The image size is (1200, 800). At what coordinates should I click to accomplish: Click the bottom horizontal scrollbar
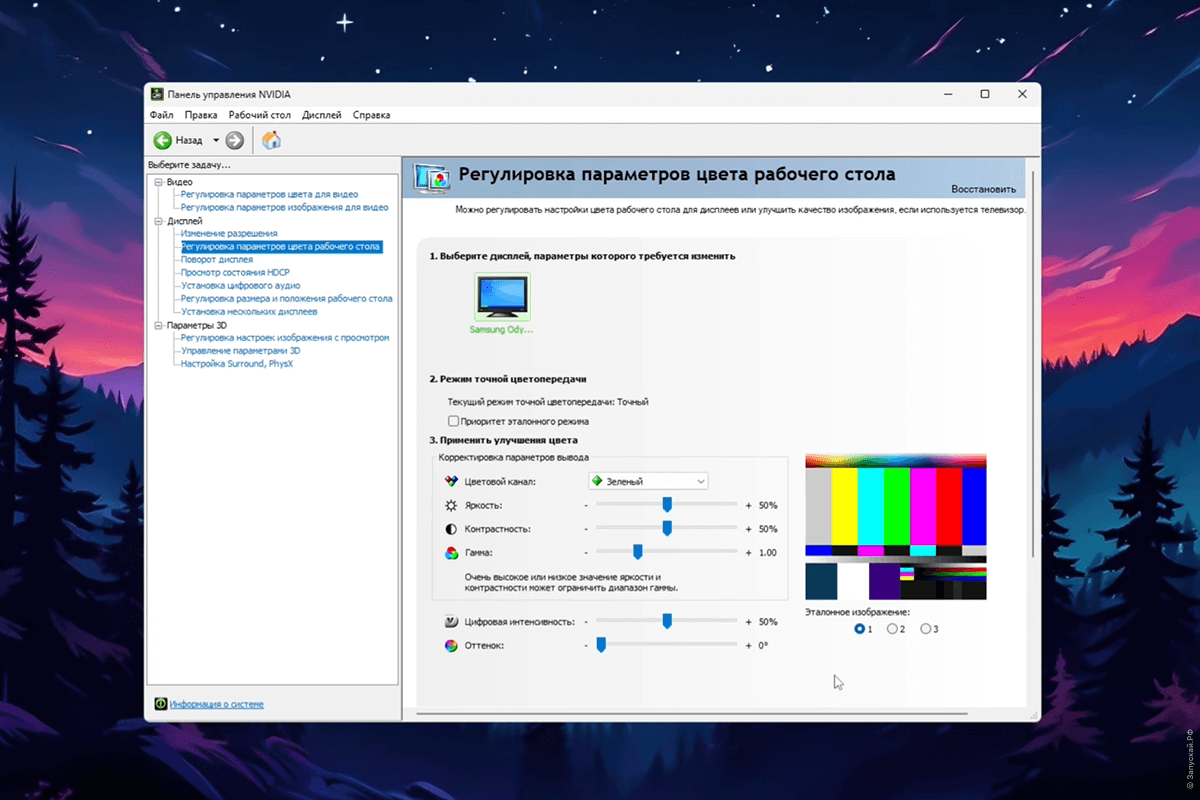tap(692, 714)
